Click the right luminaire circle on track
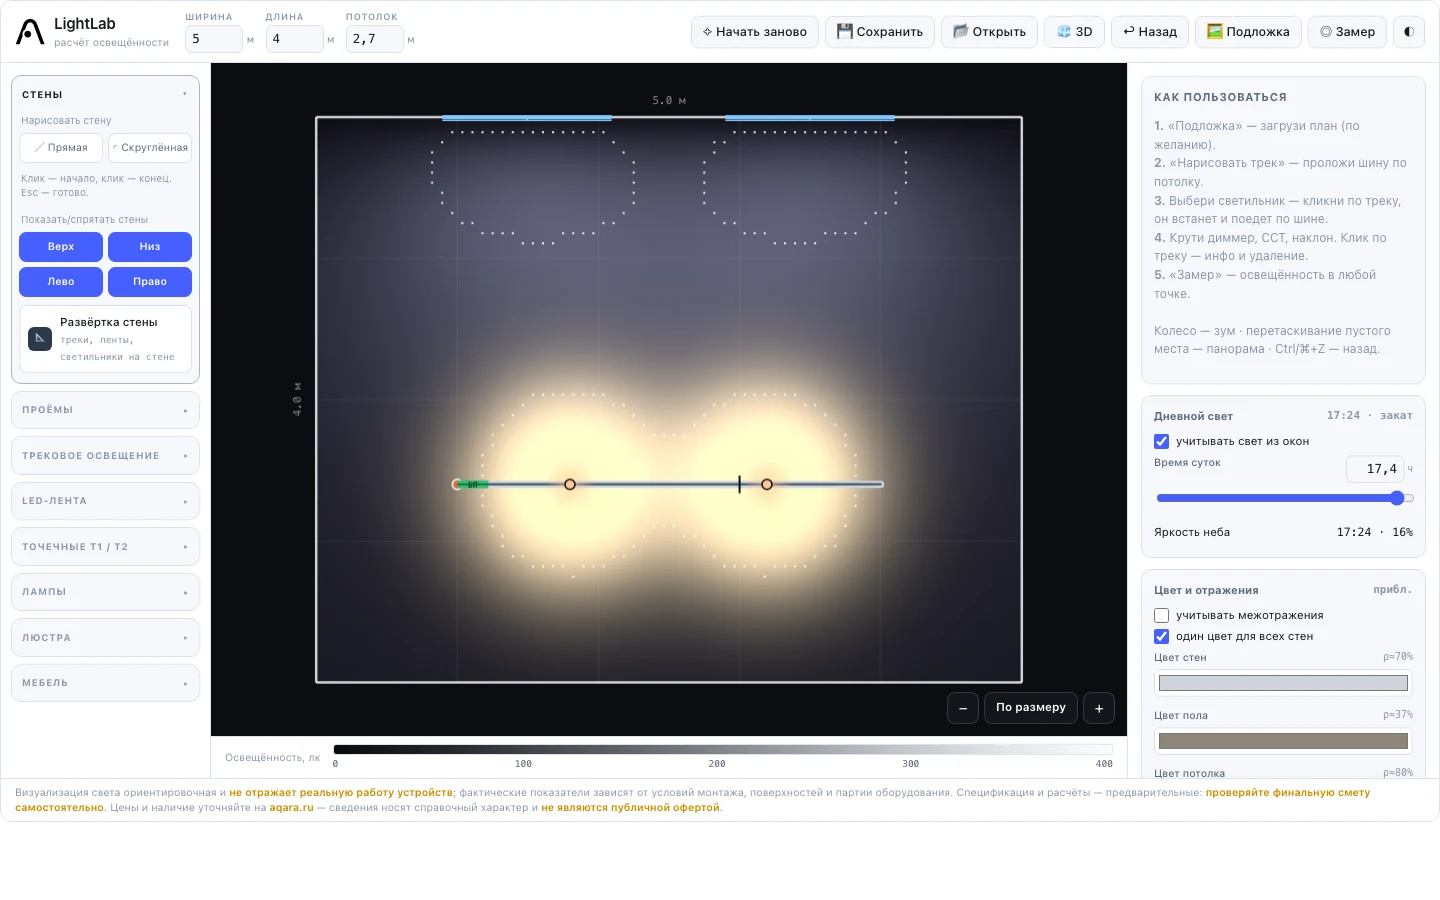The height and width of the screenshot is (900, 1440). pyautogui.click(x=767, y=484)
